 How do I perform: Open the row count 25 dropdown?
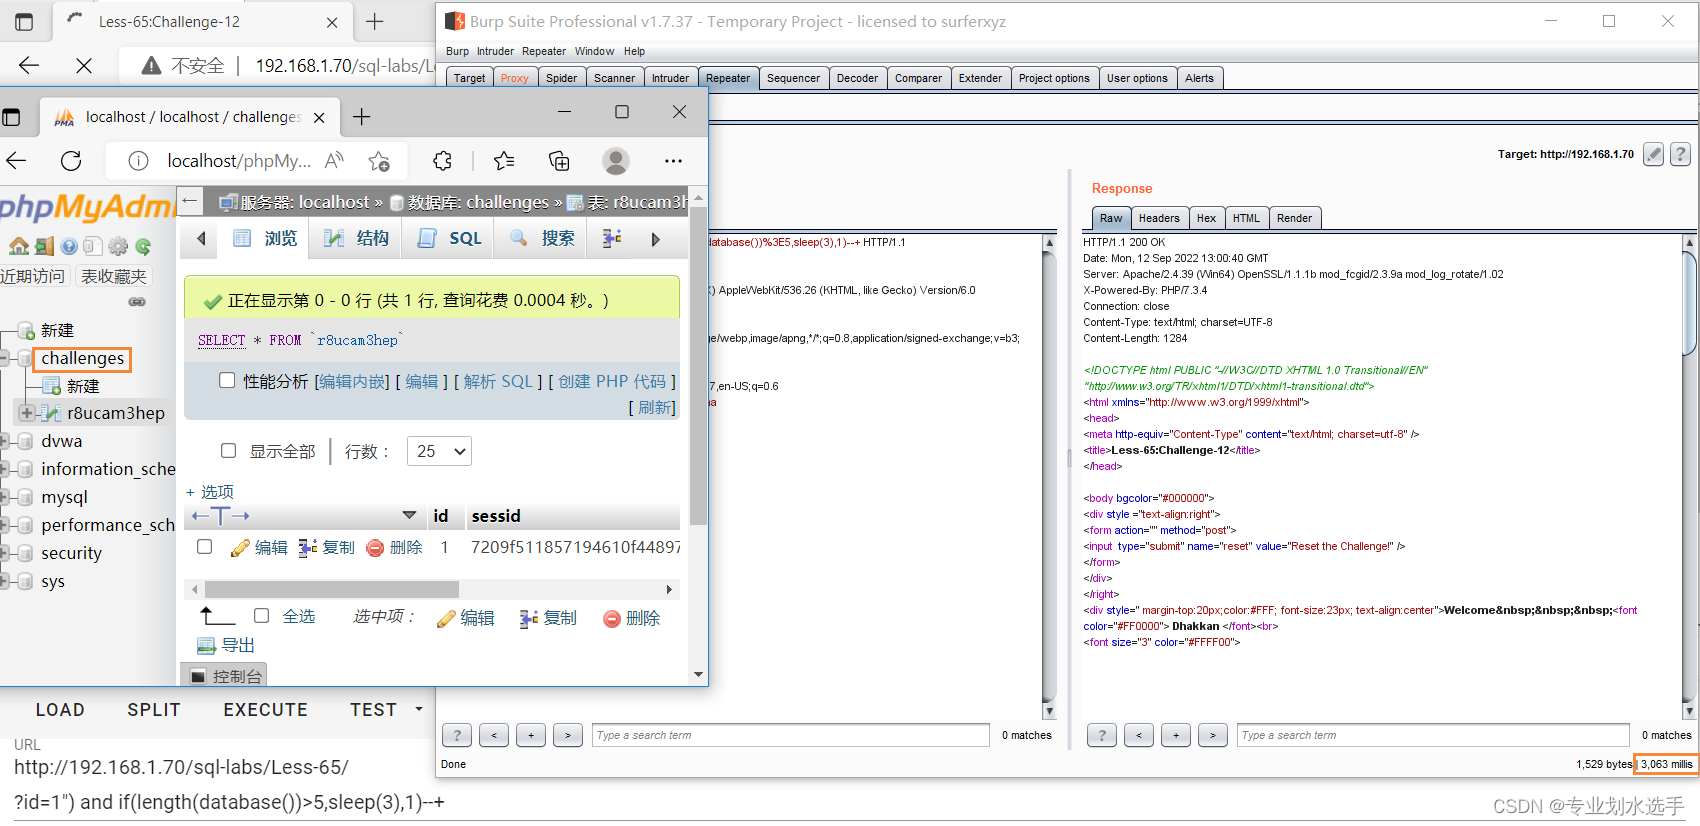(439, 451)
